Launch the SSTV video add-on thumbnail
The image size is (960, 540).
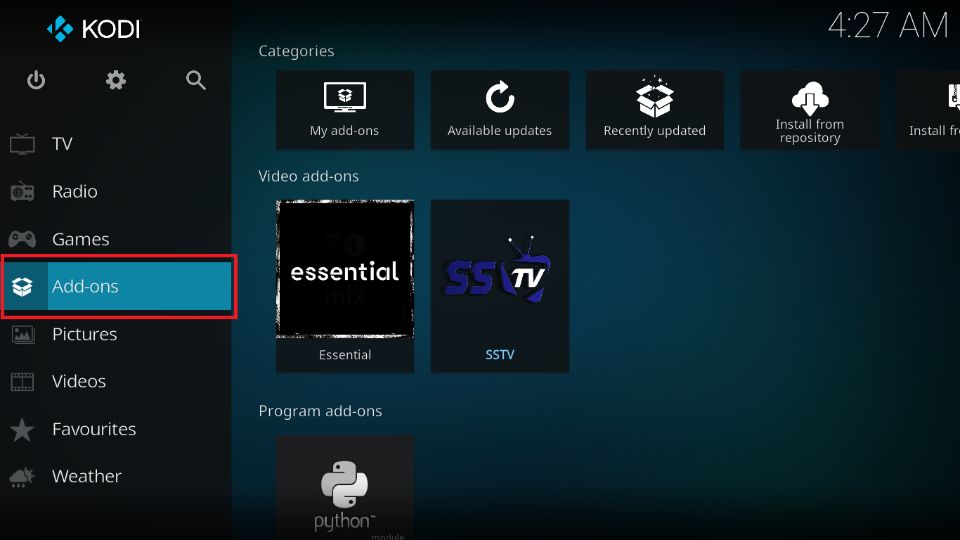[500, 269]
